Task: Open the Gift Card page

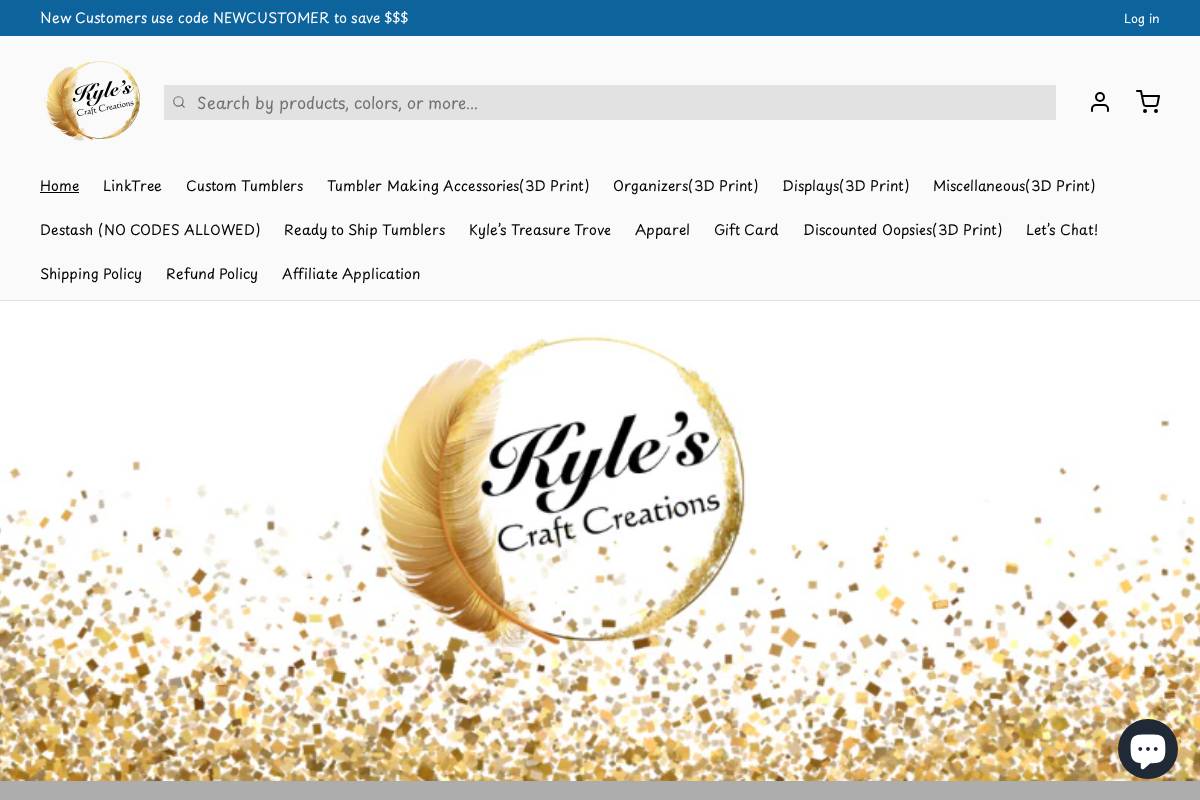Action: click(746, 230)
